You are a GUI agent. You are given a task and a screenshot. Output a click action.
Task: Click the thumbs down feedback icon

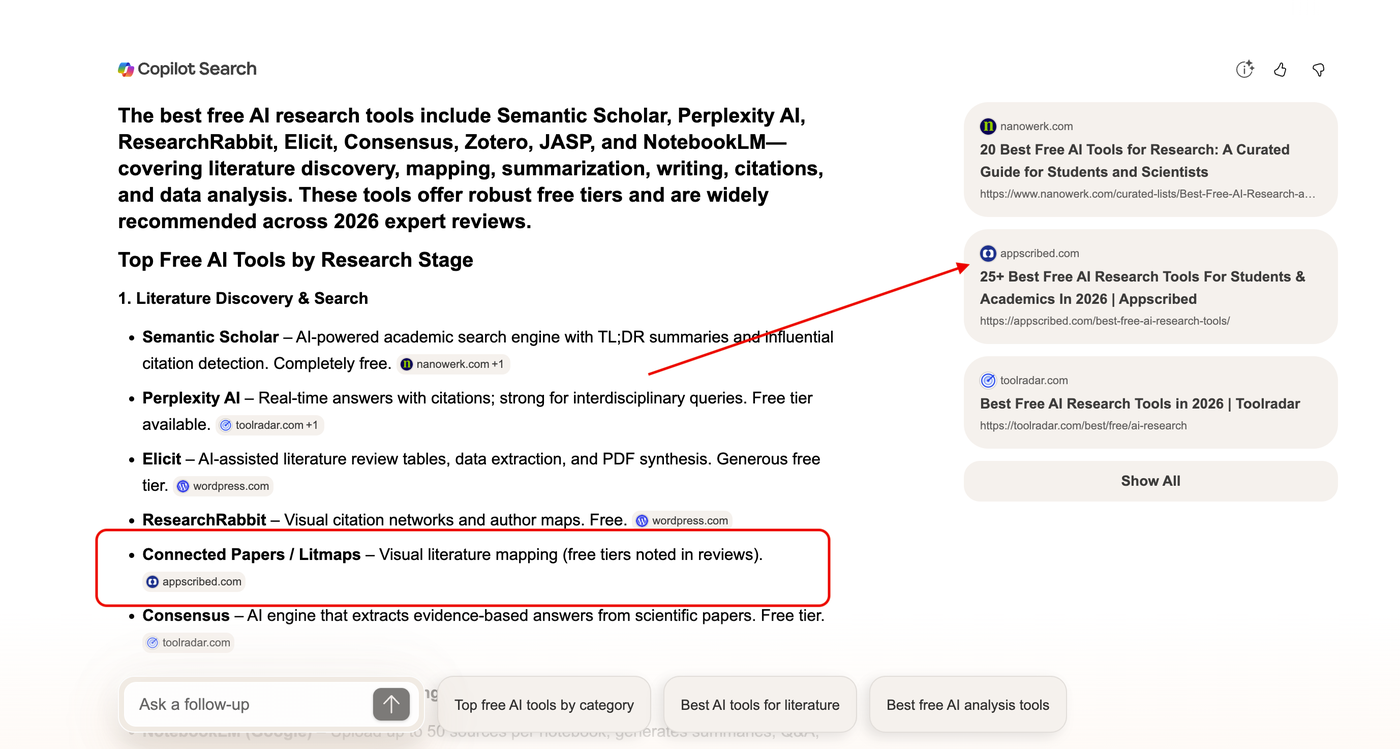1318,69
